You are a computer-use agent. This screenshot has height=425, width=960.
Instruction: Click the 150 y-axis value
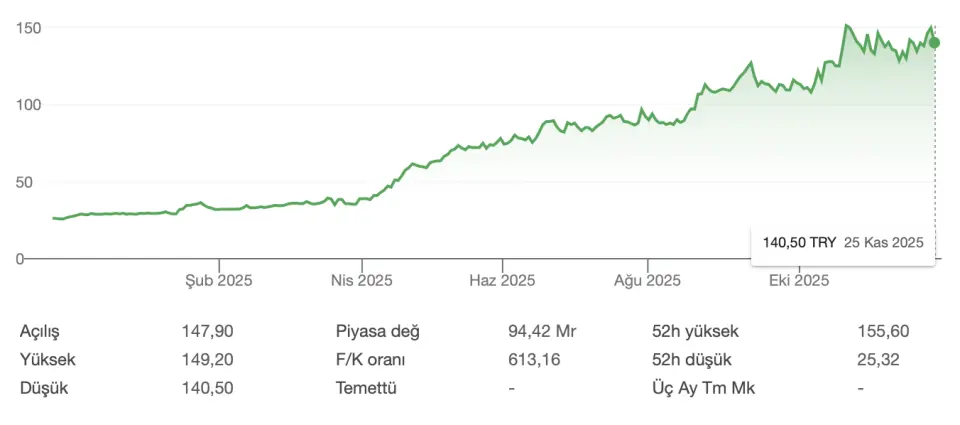27,28
